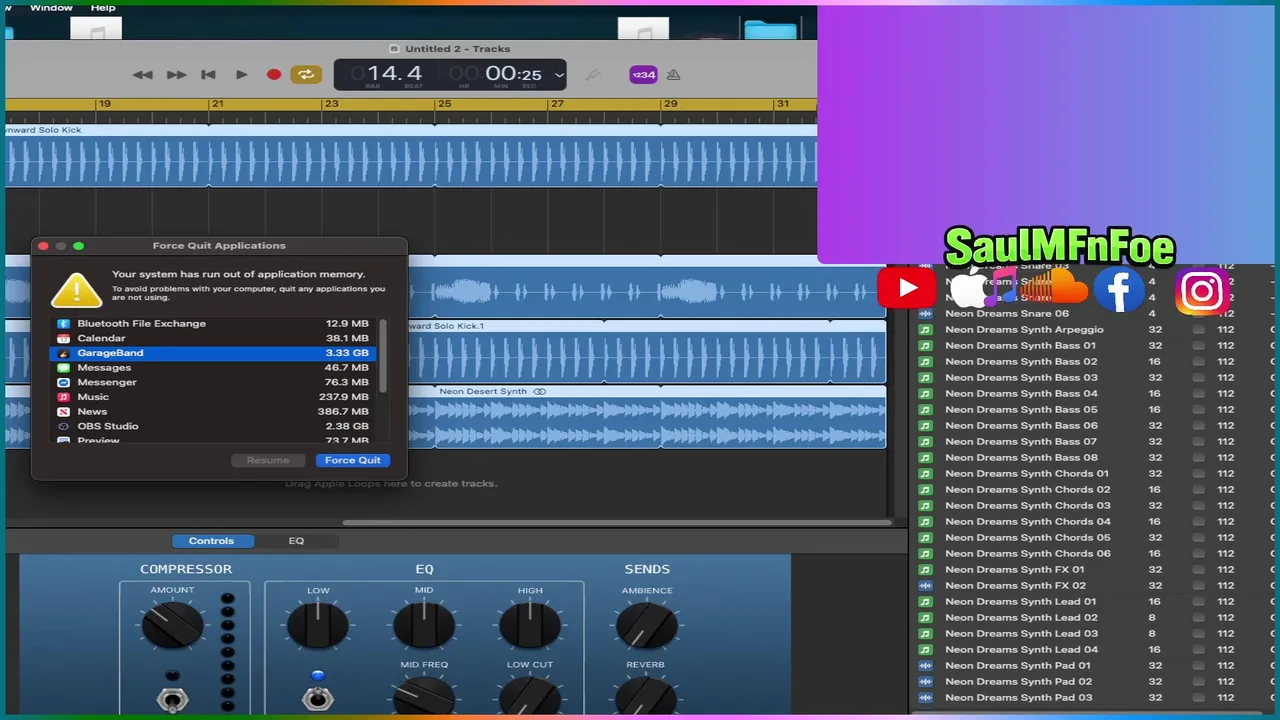Tick favorite box for Synth Bass 06
This screenshot has width=1280, height=720.
click(x=1198, y=425)
